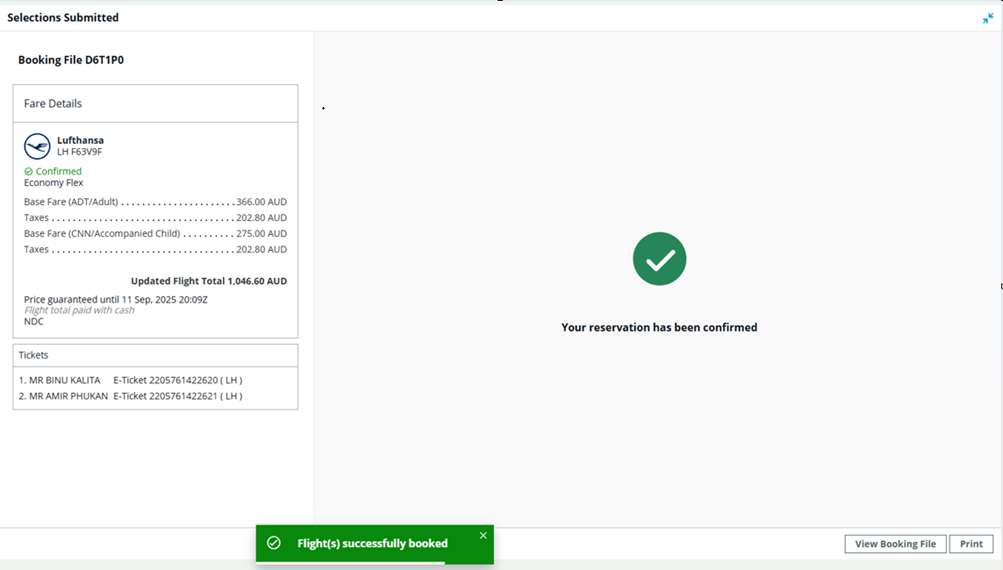Open the View Booking File button
This screenshot has width=1003, height=570.
tap(895, 544)
